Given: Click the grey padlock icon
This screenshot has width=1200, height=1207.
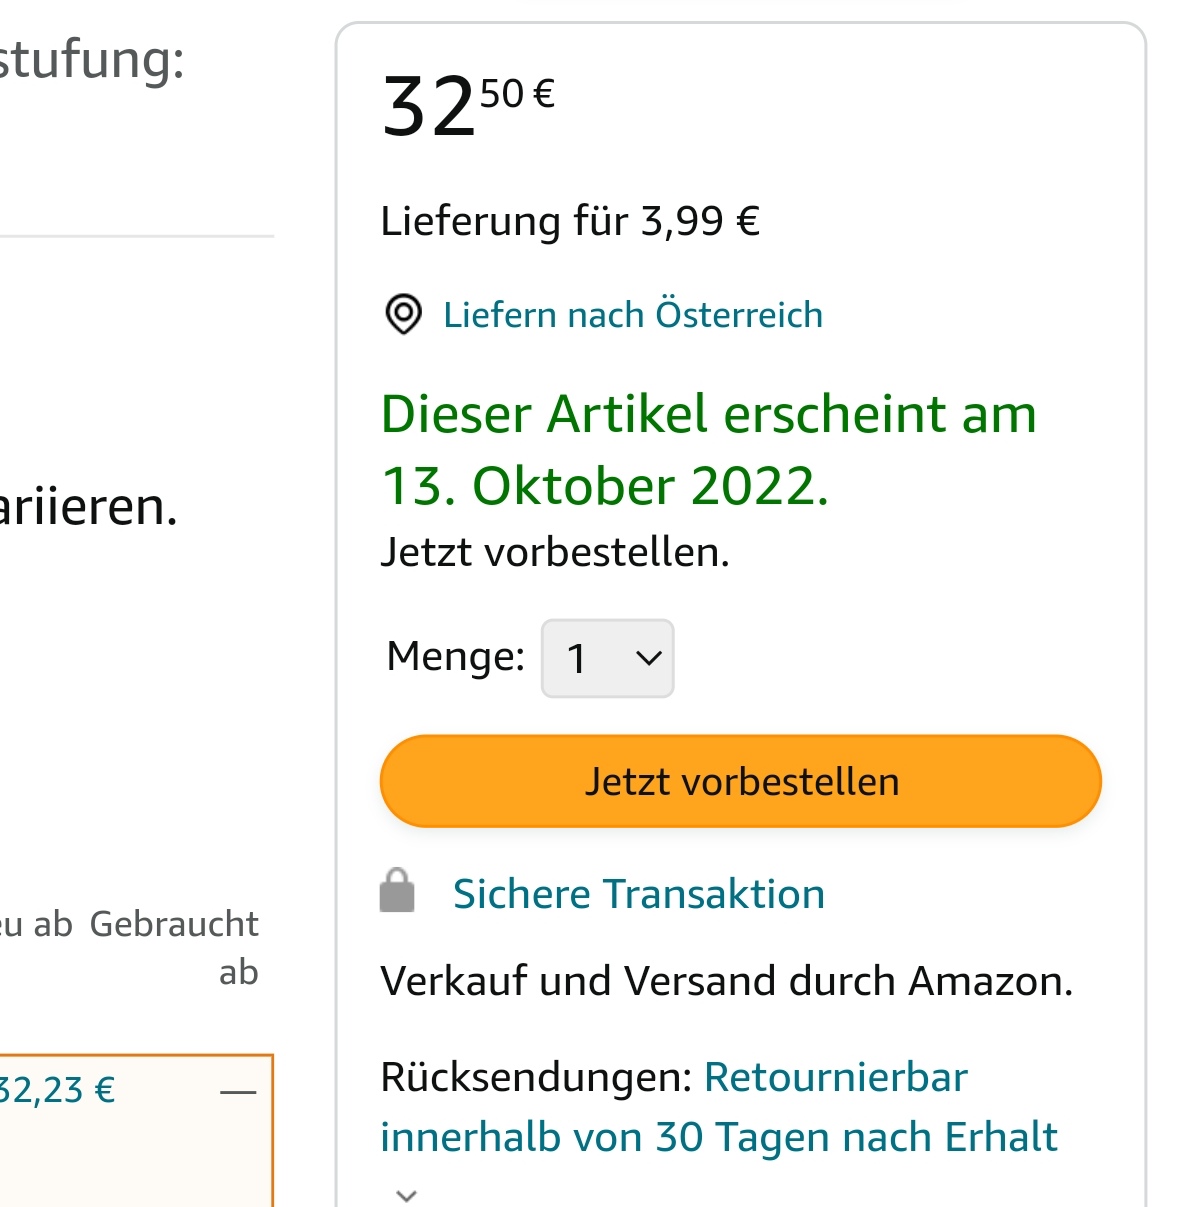Looking at the screenshot, I should point(397,890).
